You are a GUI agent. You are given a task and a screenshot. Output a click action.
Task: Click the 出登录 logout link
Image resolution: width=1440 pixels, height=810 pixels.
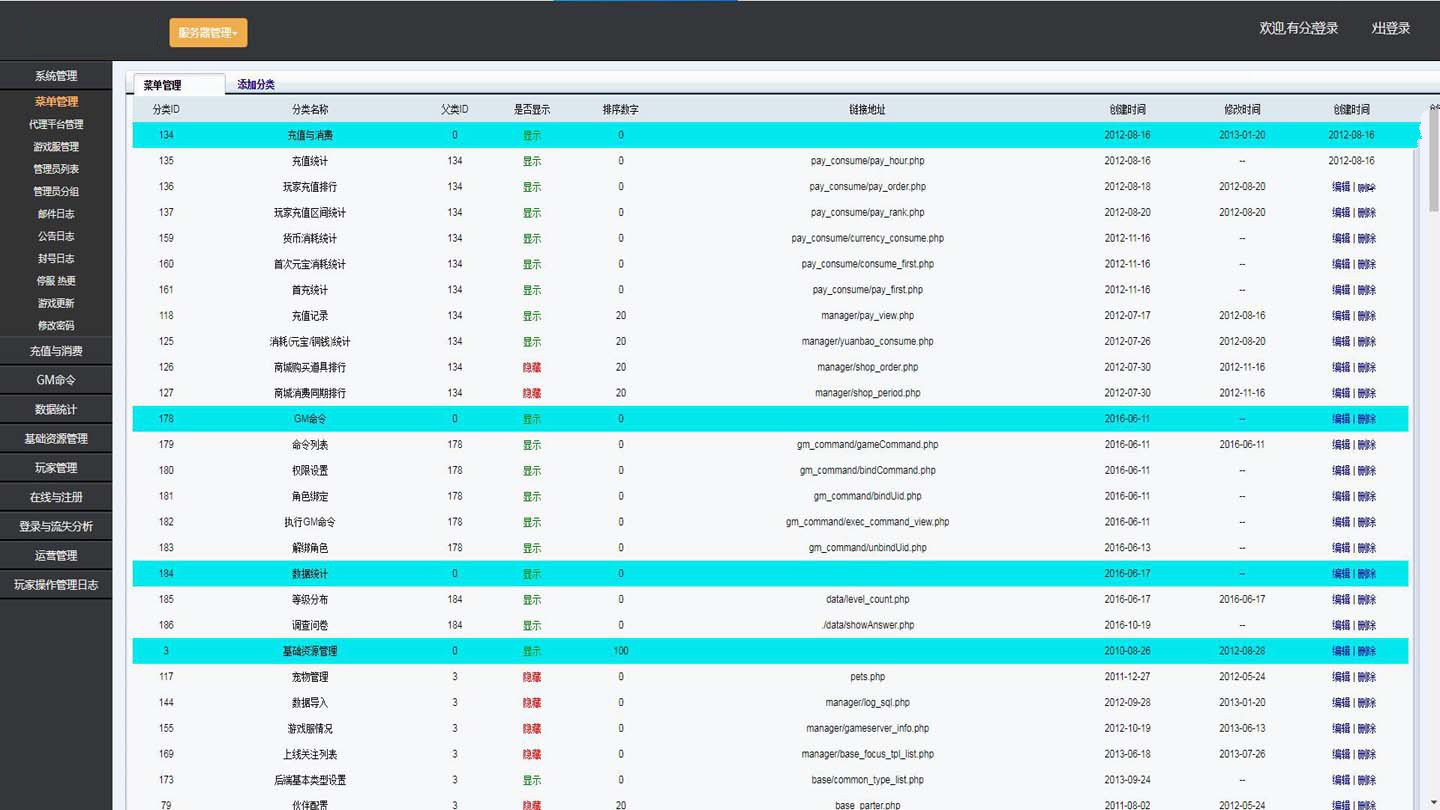coord(1390,28)
